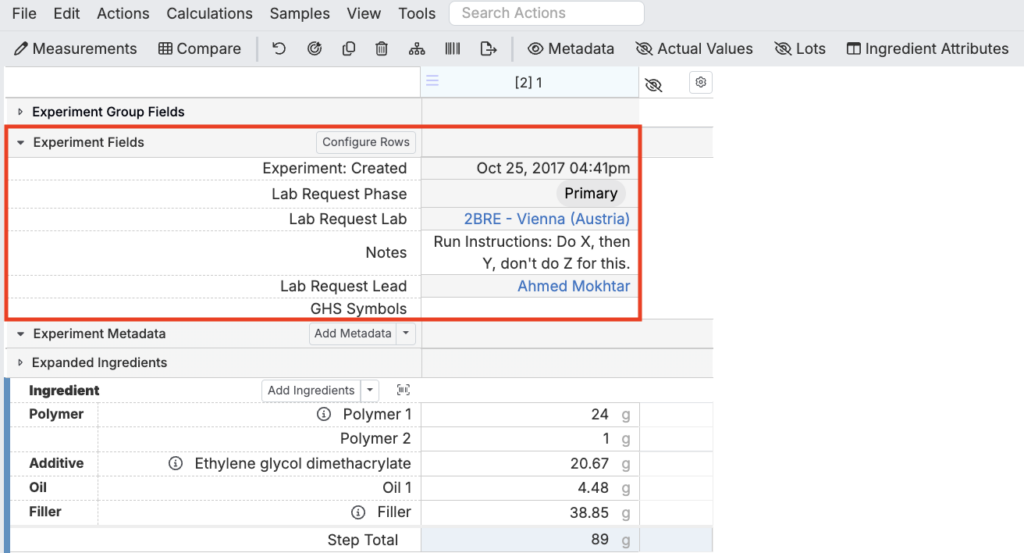Click the scan icon next to Add Ingredients
Viewport: 1024px width, 553px height.
click(x=403, y=390)
